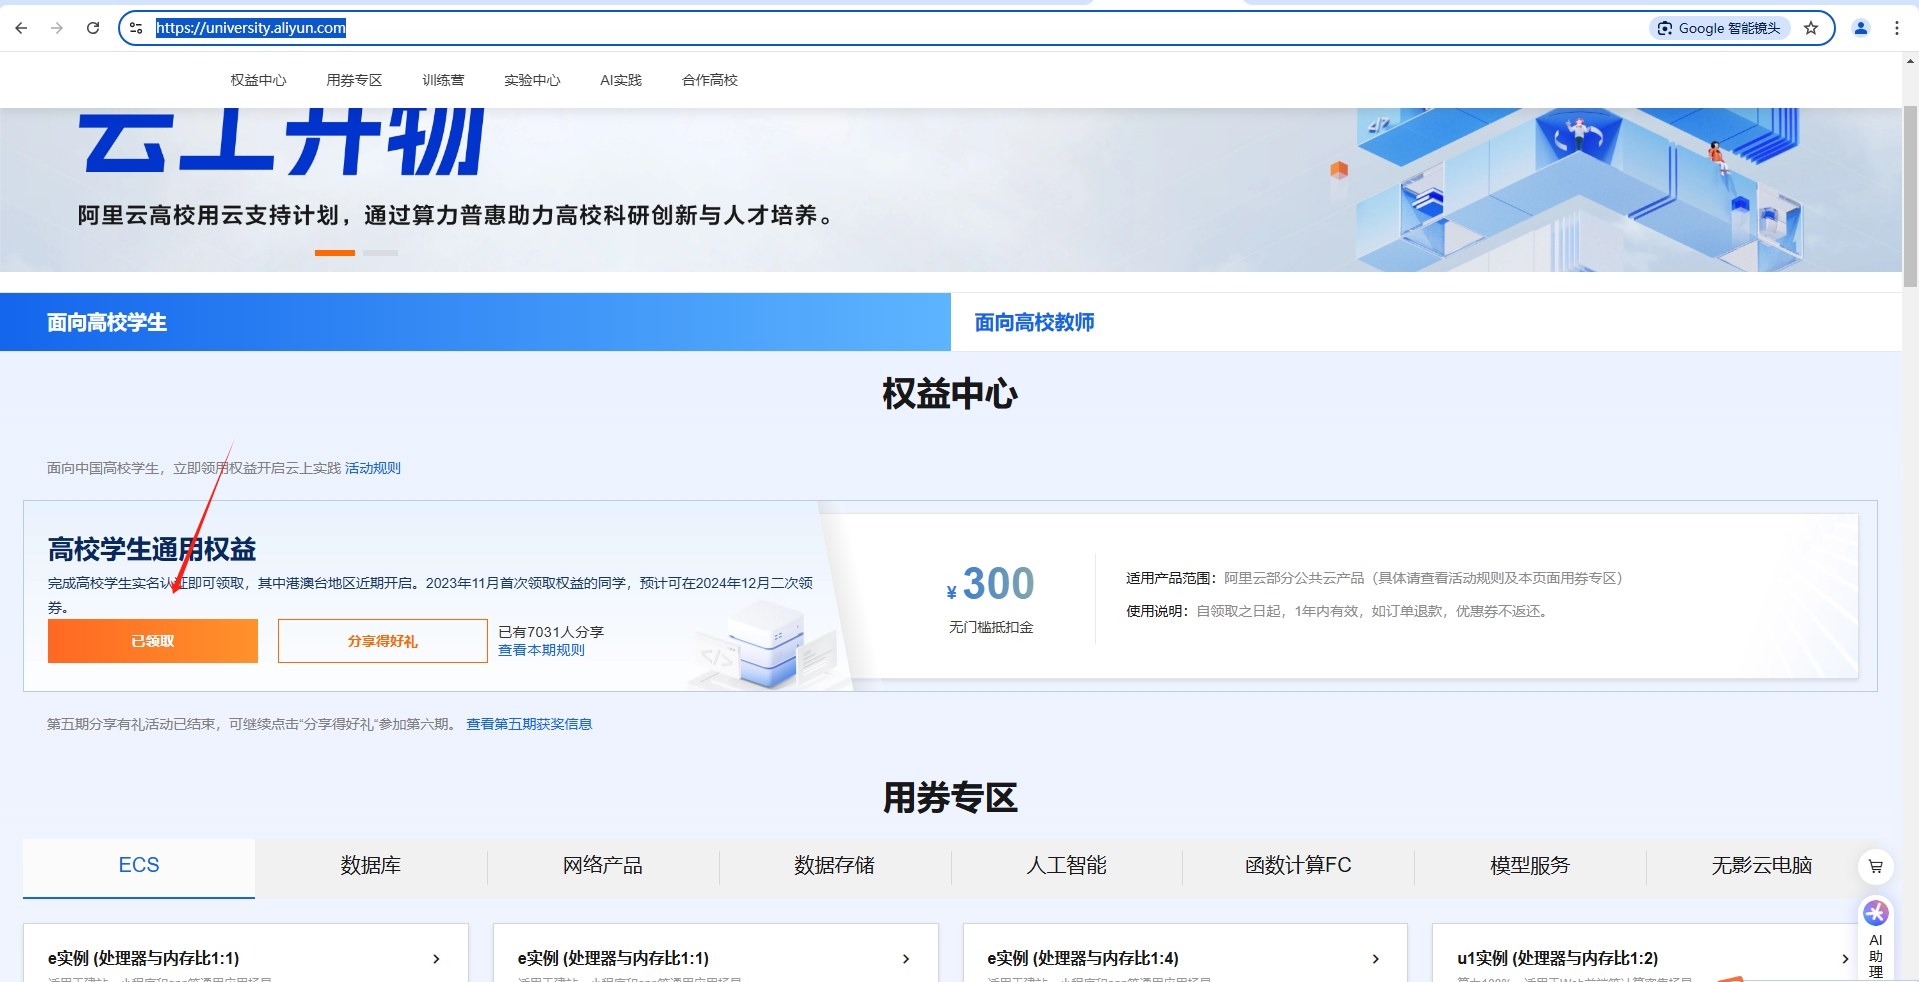Open the site information icon in address bar

click(136, 28)
